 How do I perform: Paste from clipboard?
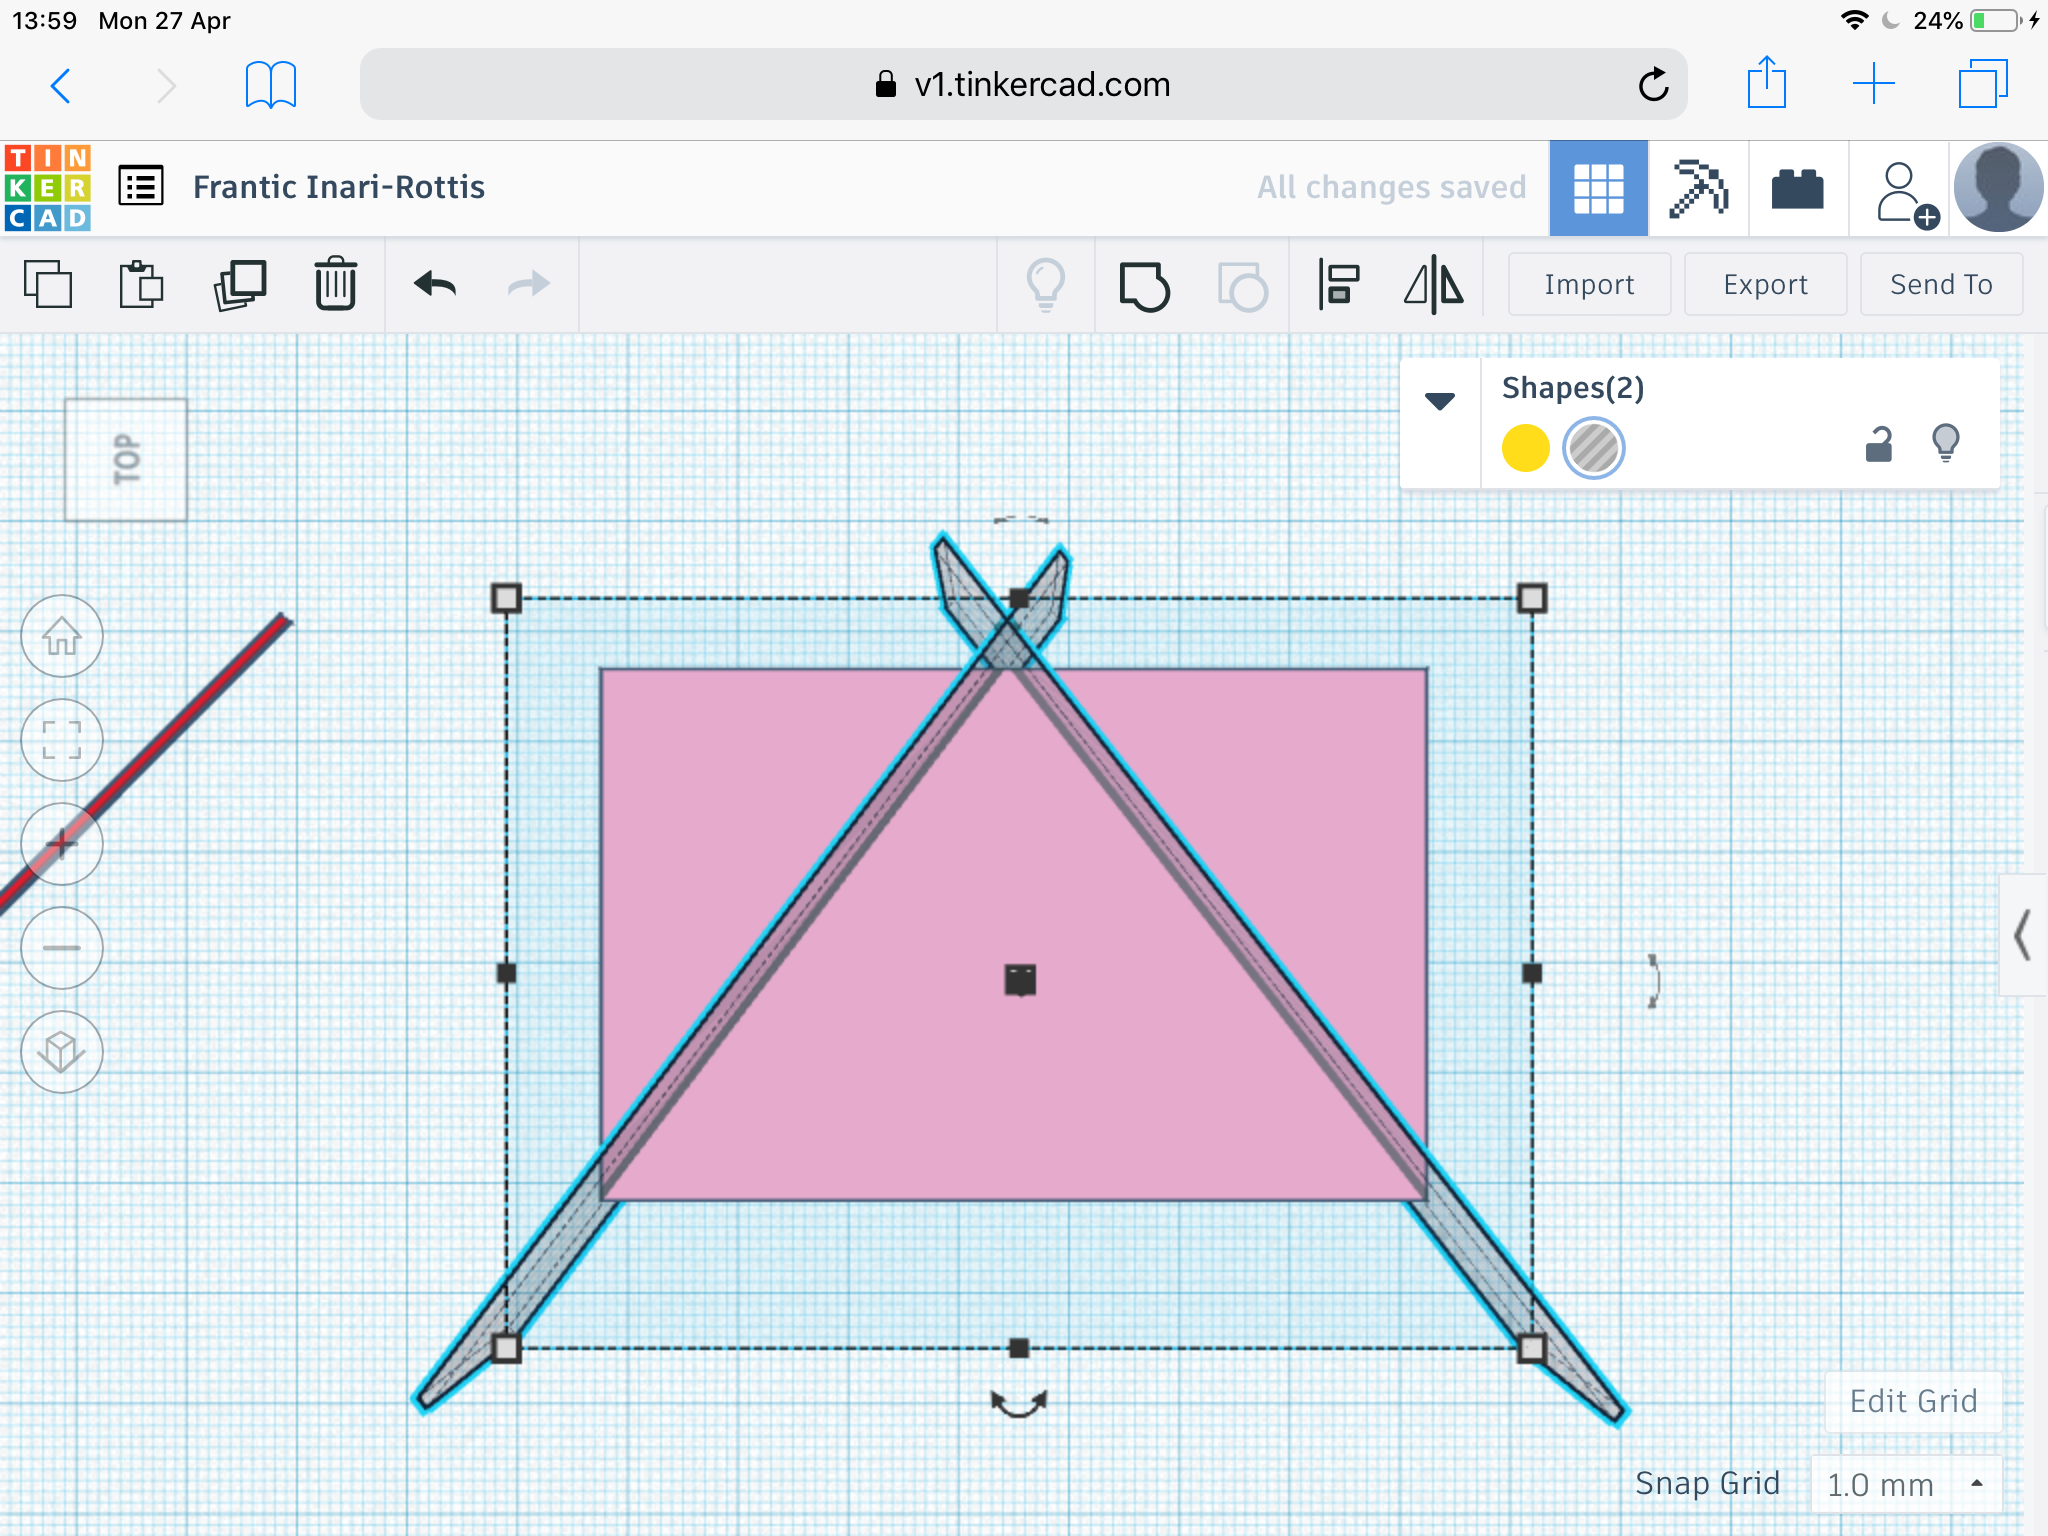[141, 284]
